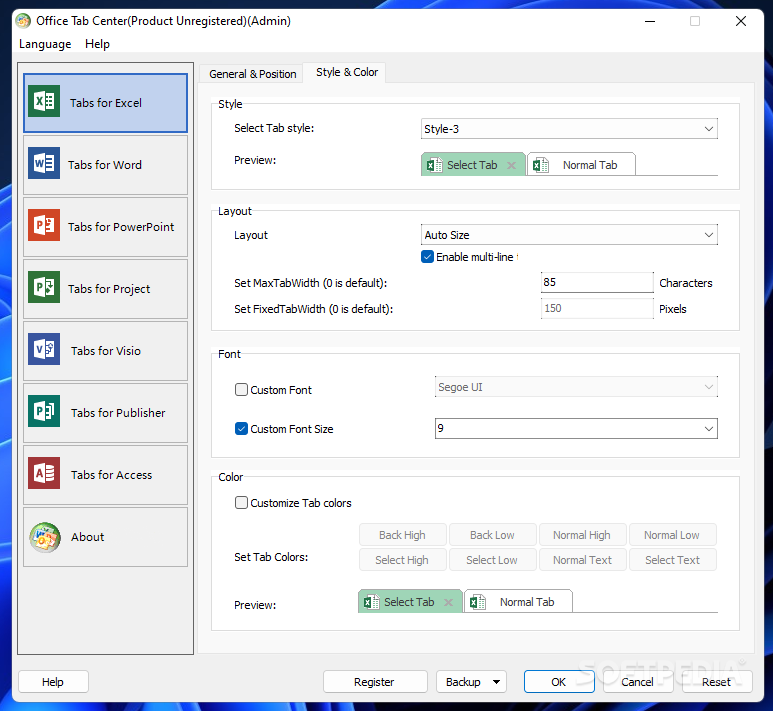Set the Normal Low color
Viewport: 773px width, 711px height.
673,534
